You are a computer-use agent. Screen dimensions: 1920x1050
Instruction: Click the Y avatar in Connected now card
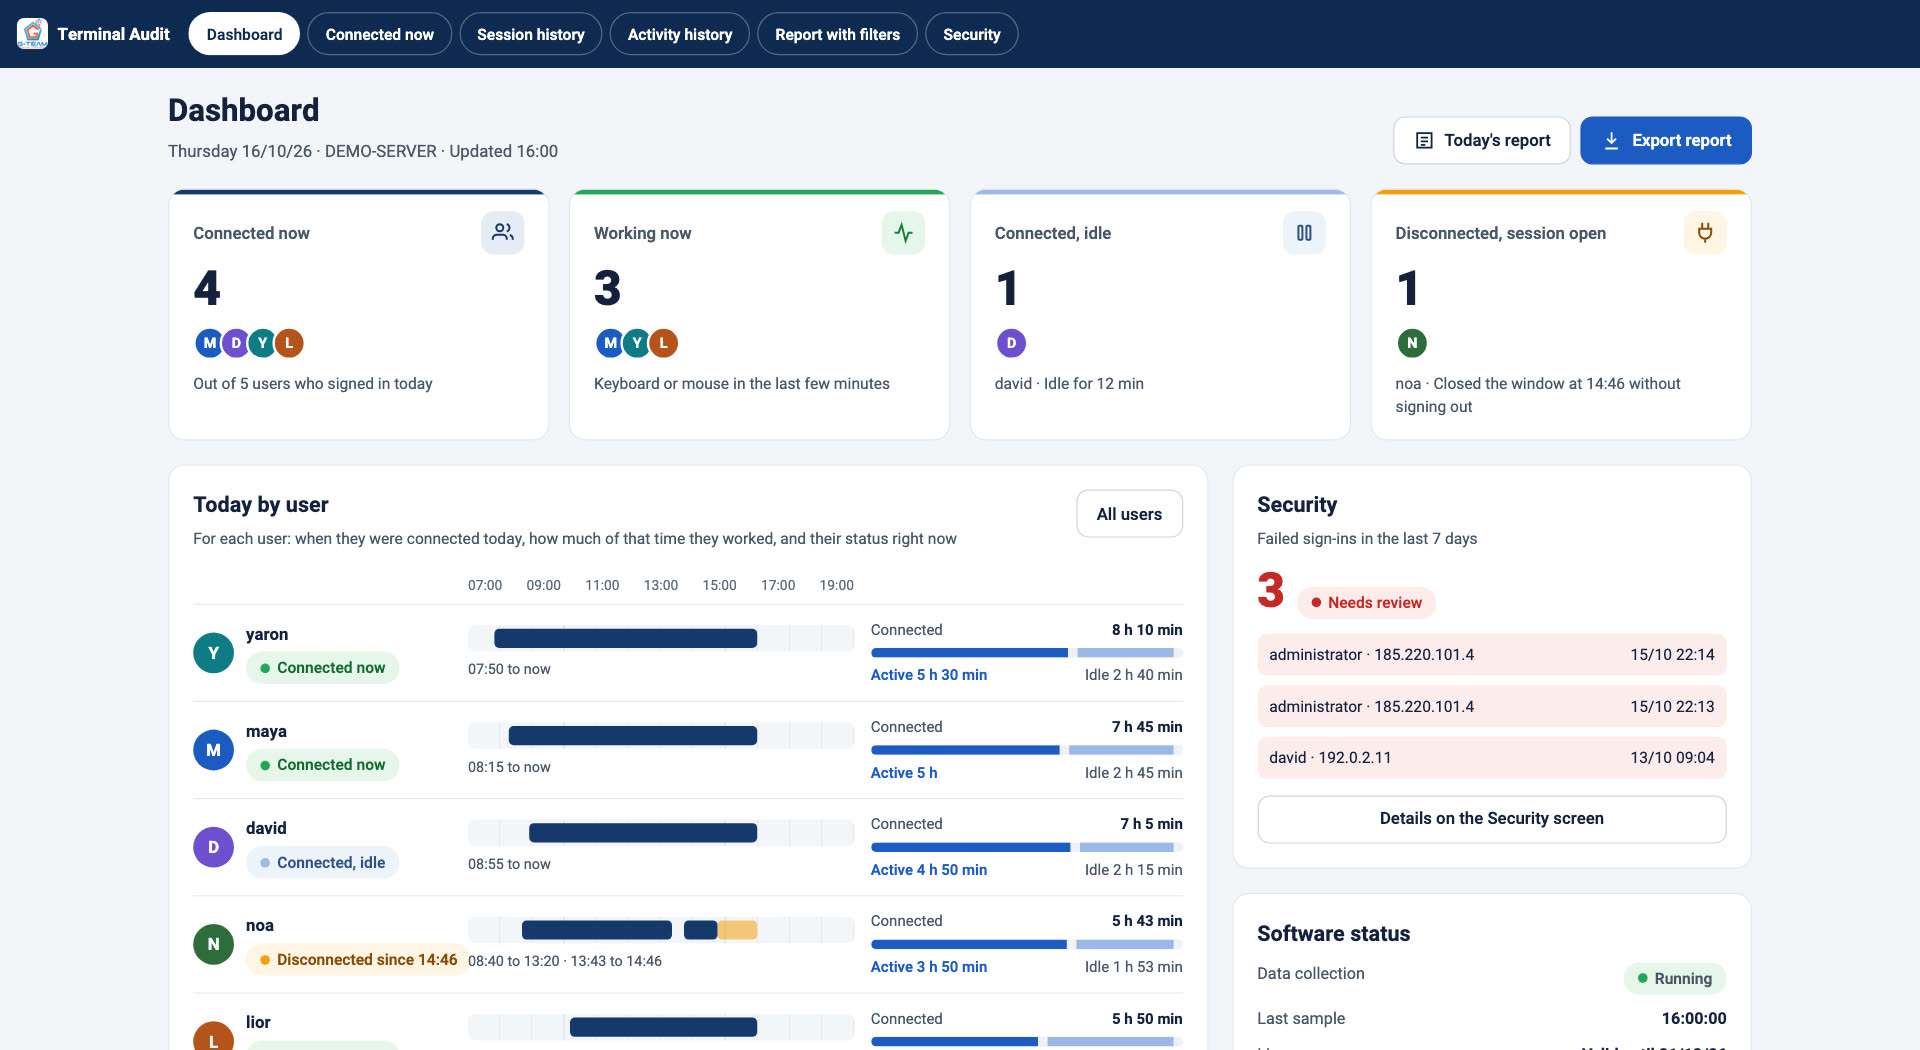(263, 343)
